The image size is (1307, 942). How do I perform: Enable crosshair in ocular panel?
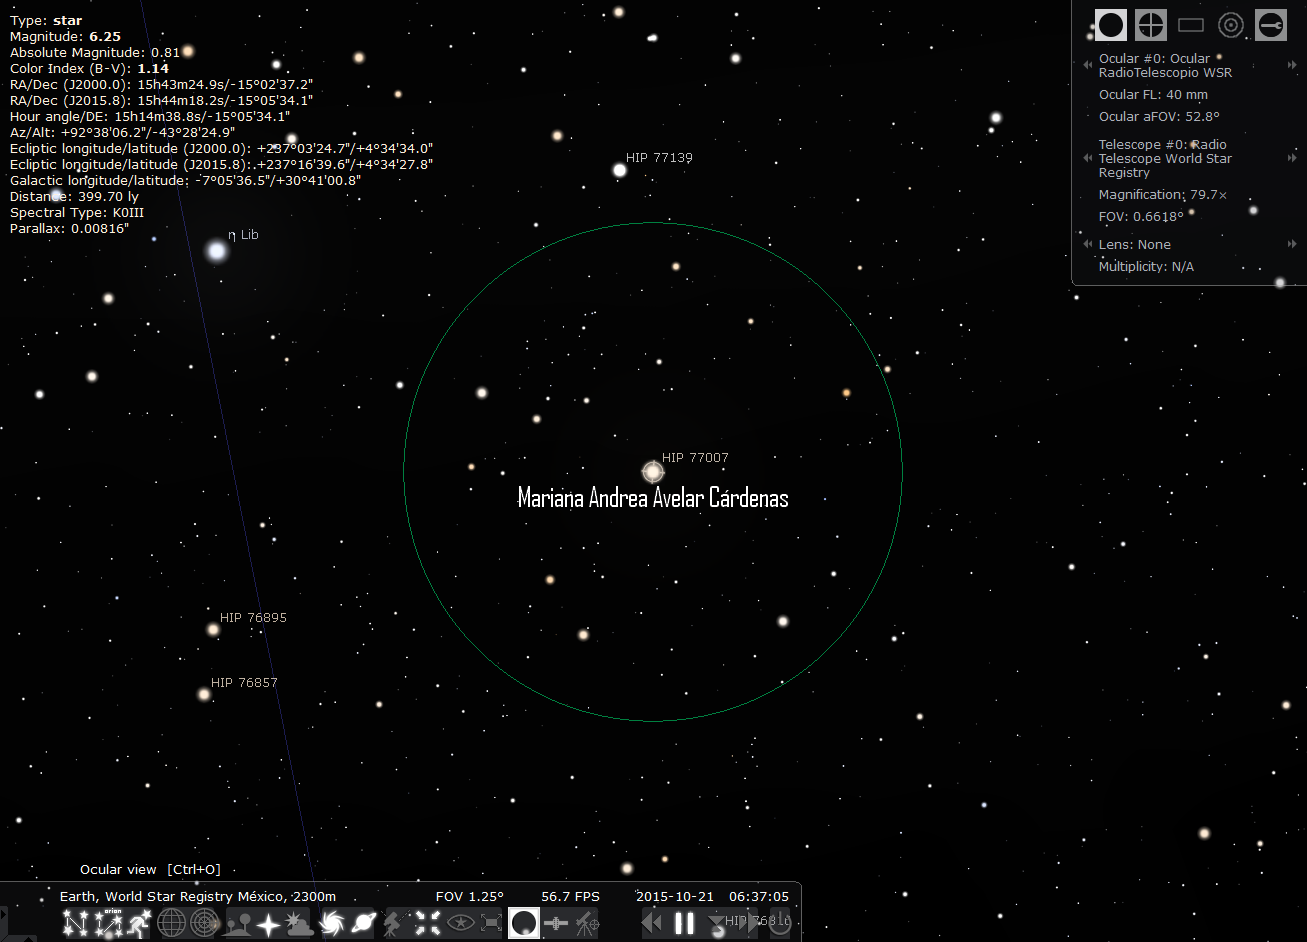point(1151,25)
